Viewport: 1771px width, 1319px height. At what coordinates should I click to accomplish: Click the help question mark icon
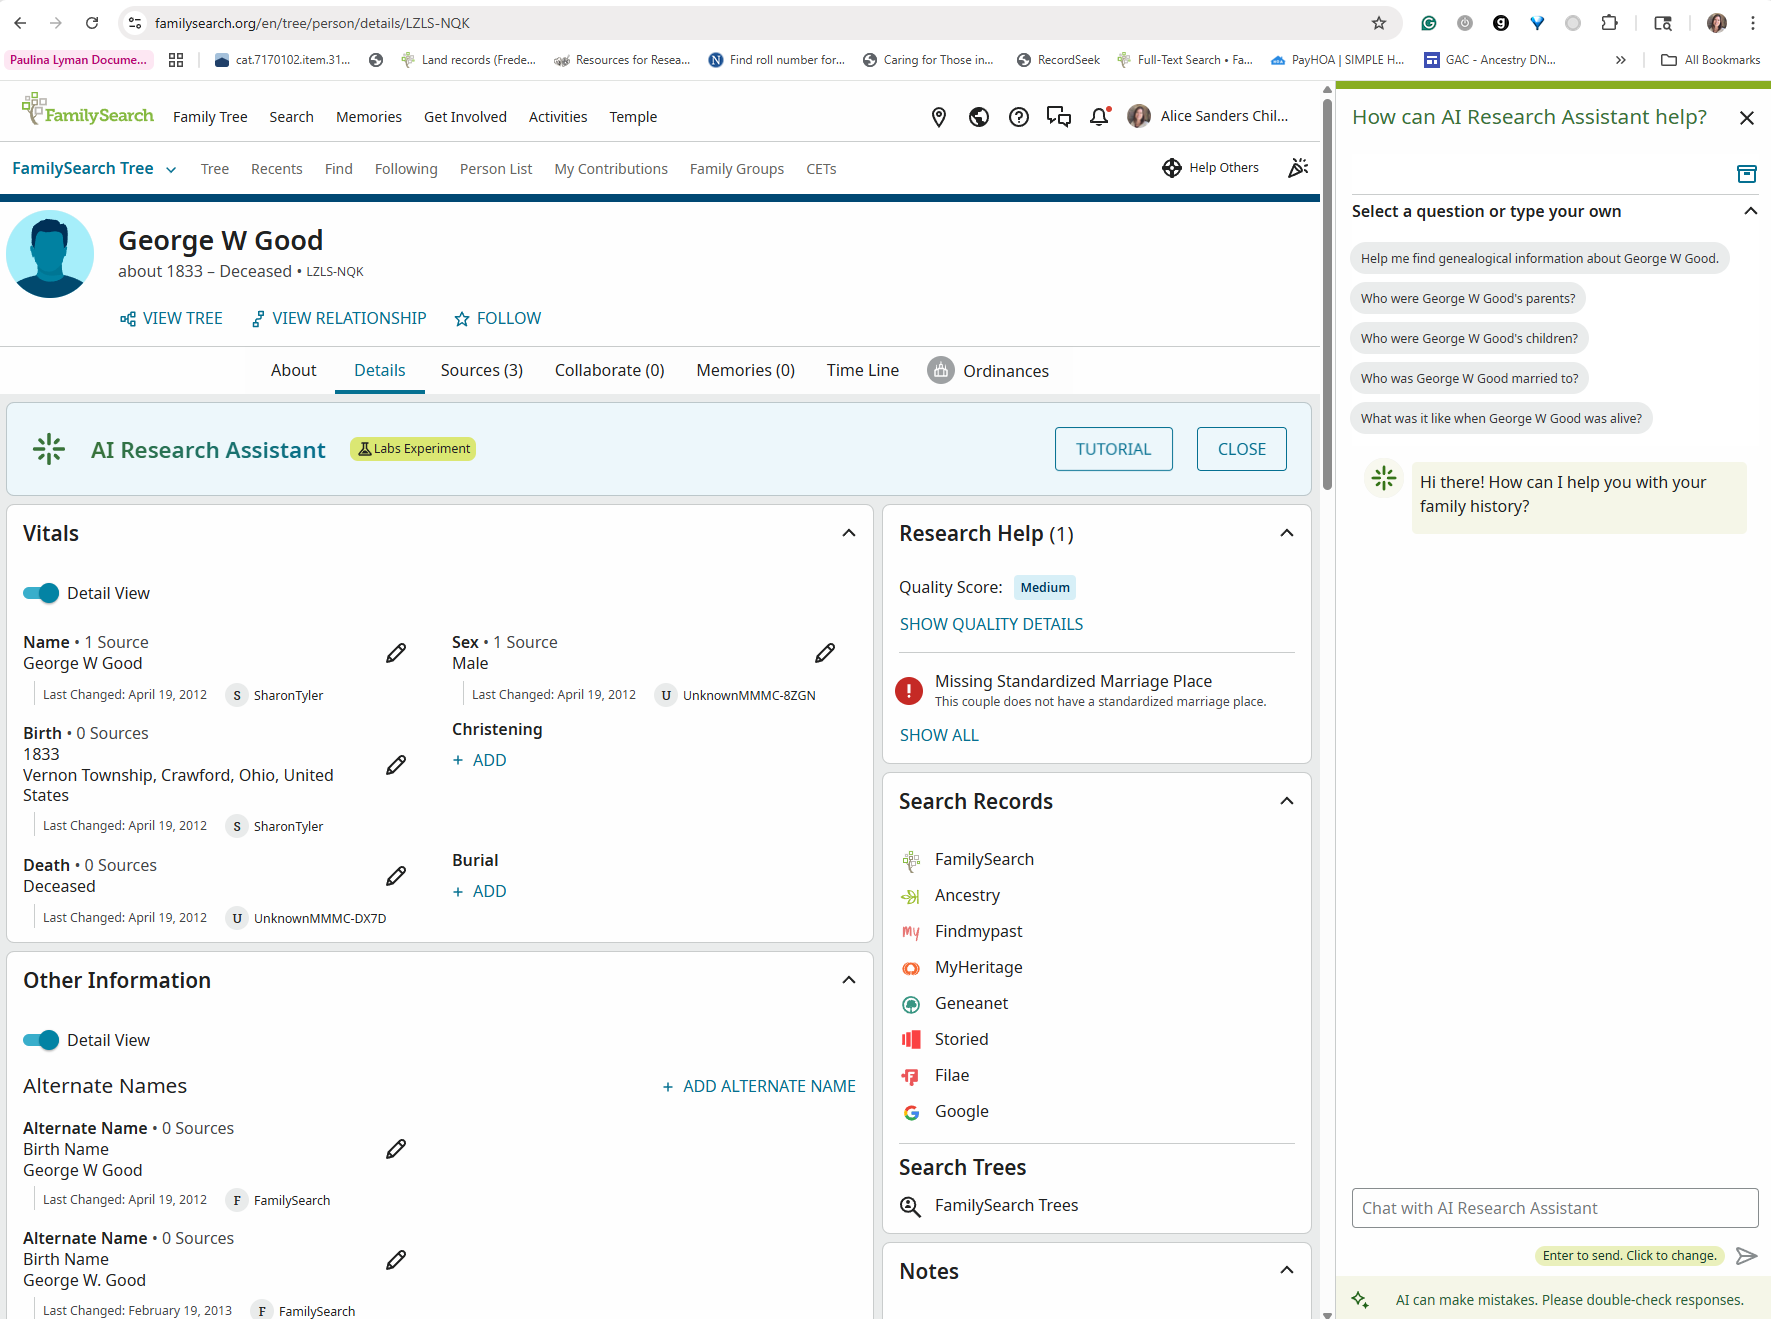[x=1018, y=117]
